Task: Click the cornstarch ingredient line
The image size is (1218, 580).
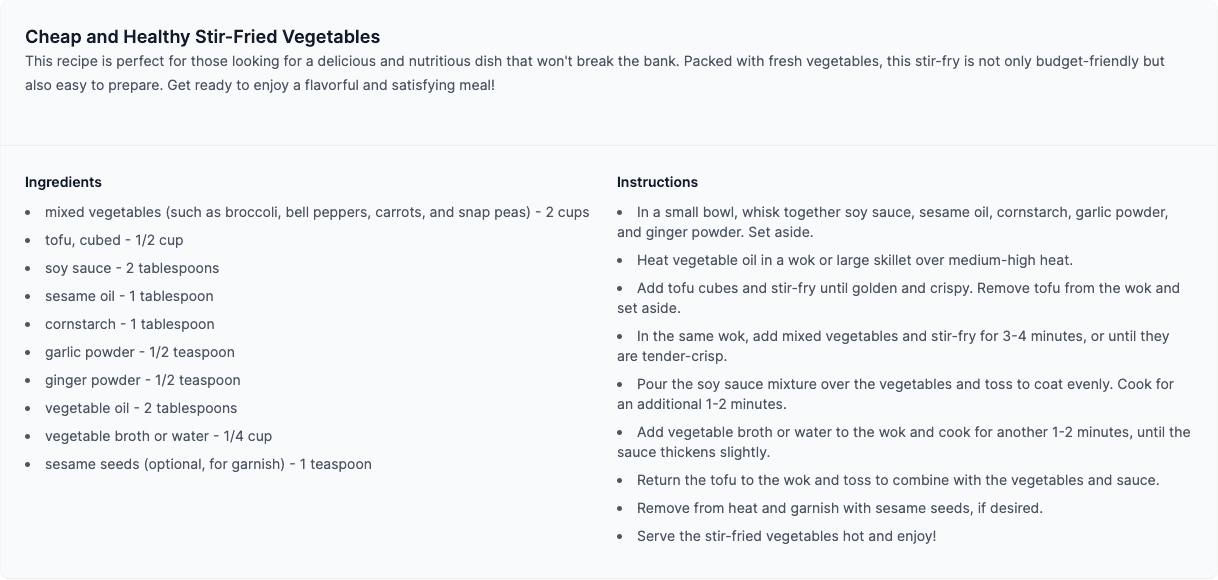Action: tap(130, 324)
